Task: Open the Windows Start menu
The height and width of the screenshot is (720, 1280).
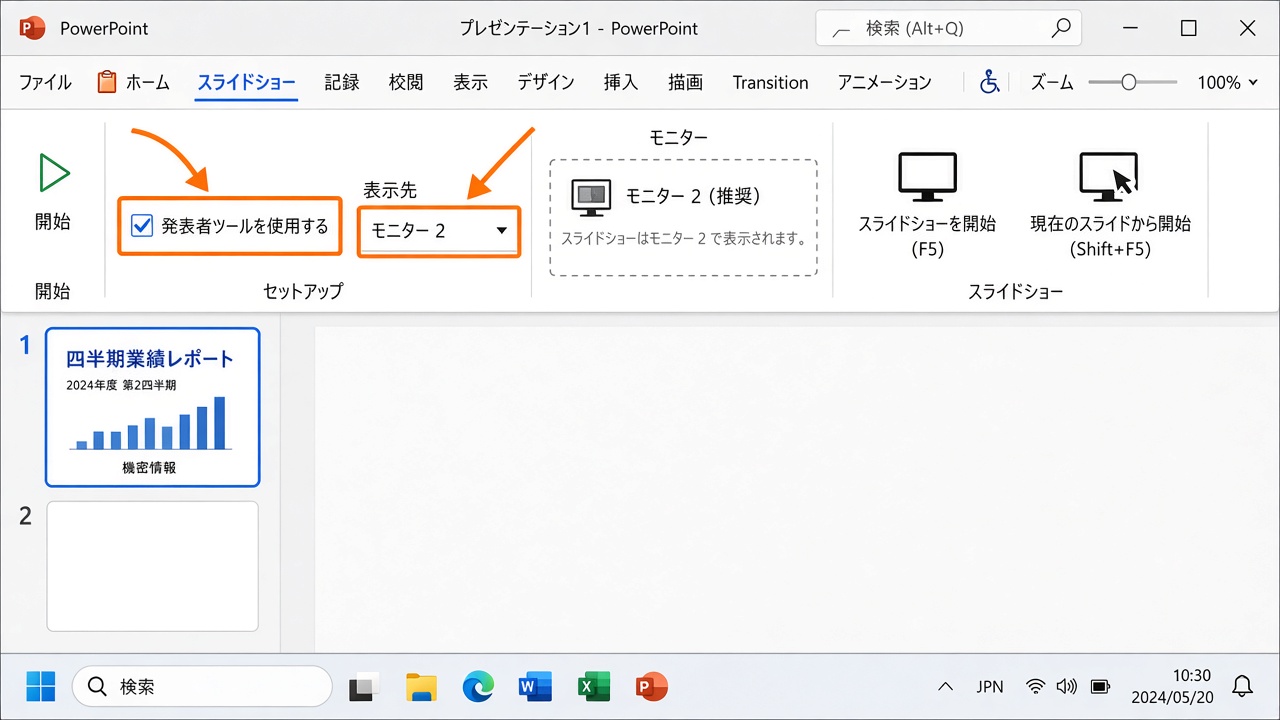Action: point(41,687)
